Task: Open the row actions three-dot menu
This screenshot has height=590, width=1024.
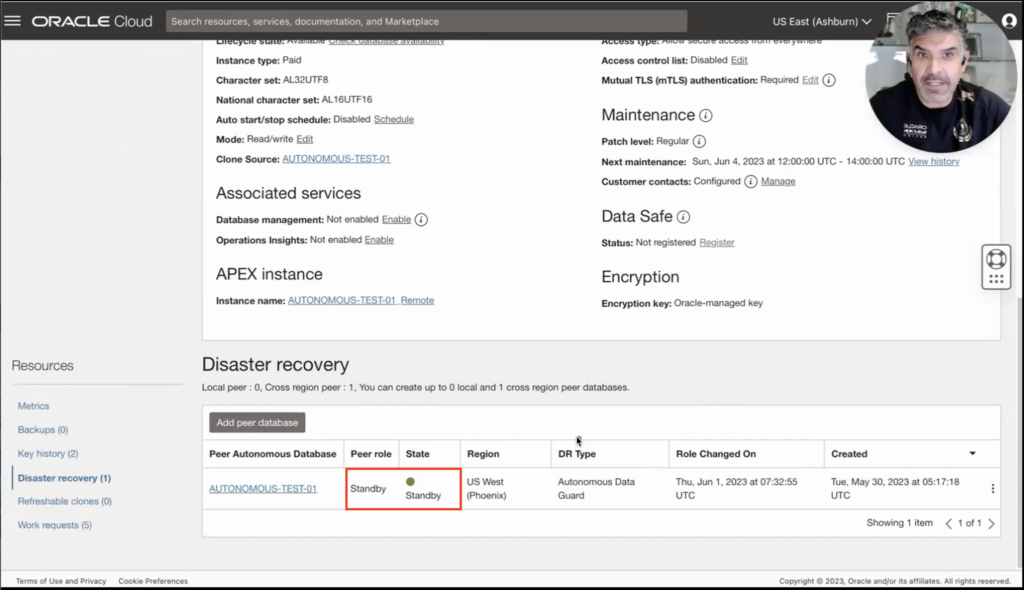Action: (992, 489)
